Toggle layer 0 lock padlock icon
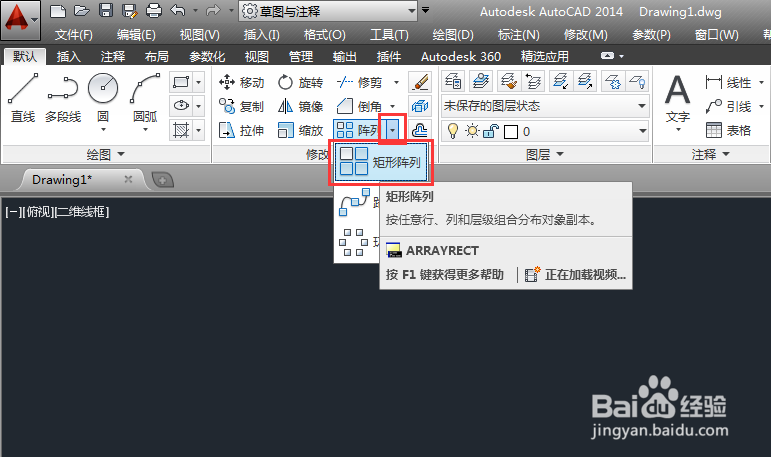This screenshot has width=771, height=457. pyautogui.click(x=491, y=131)
